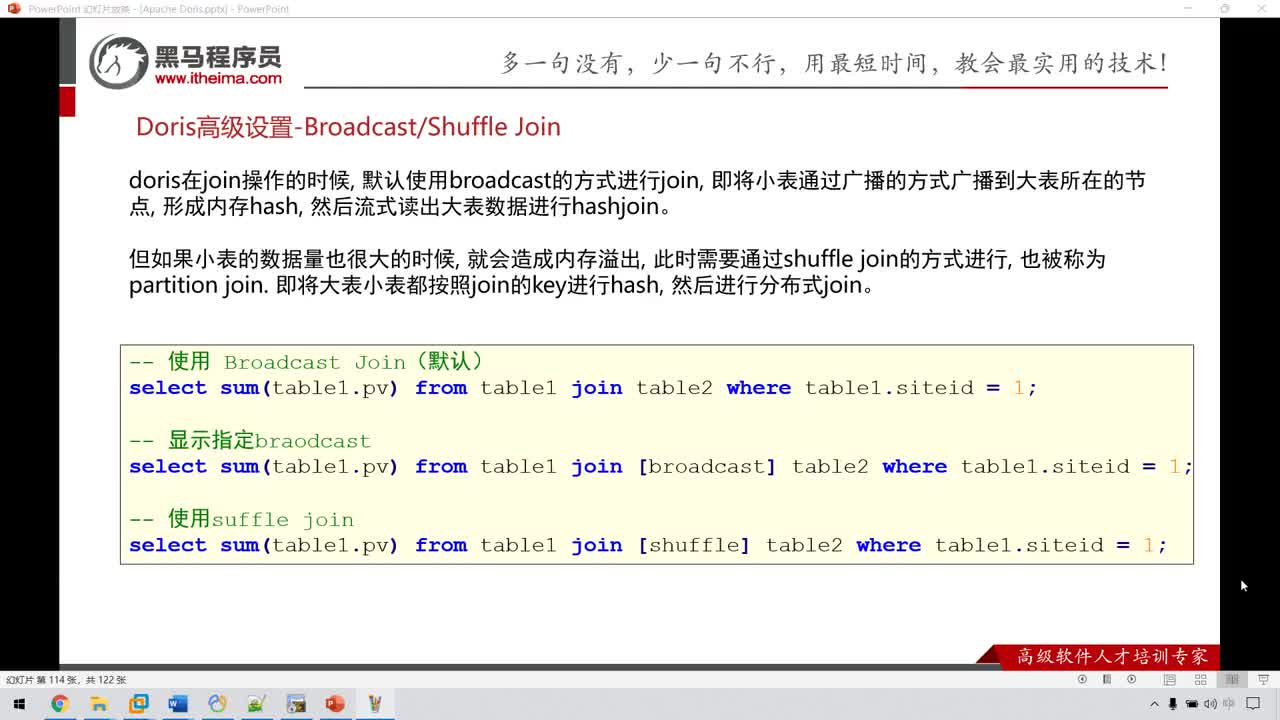
Task: Open File Explorer from the taskbar
Action: coord(99,704)
